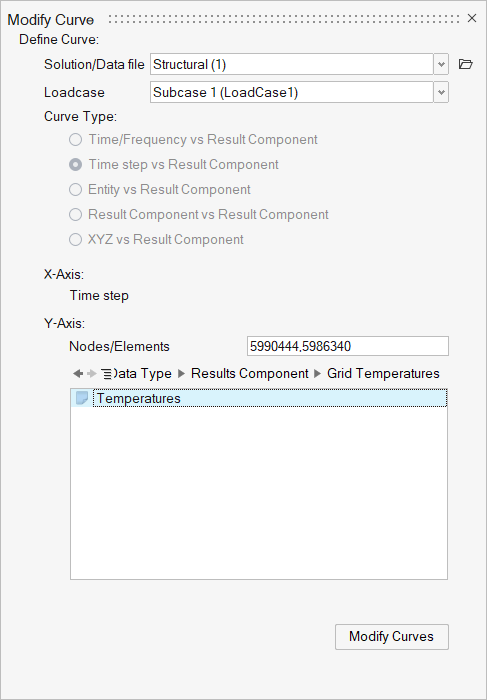Close the Modify Curve panel
This screenshot has height=700, width=487.
click(x=472, y=18)
